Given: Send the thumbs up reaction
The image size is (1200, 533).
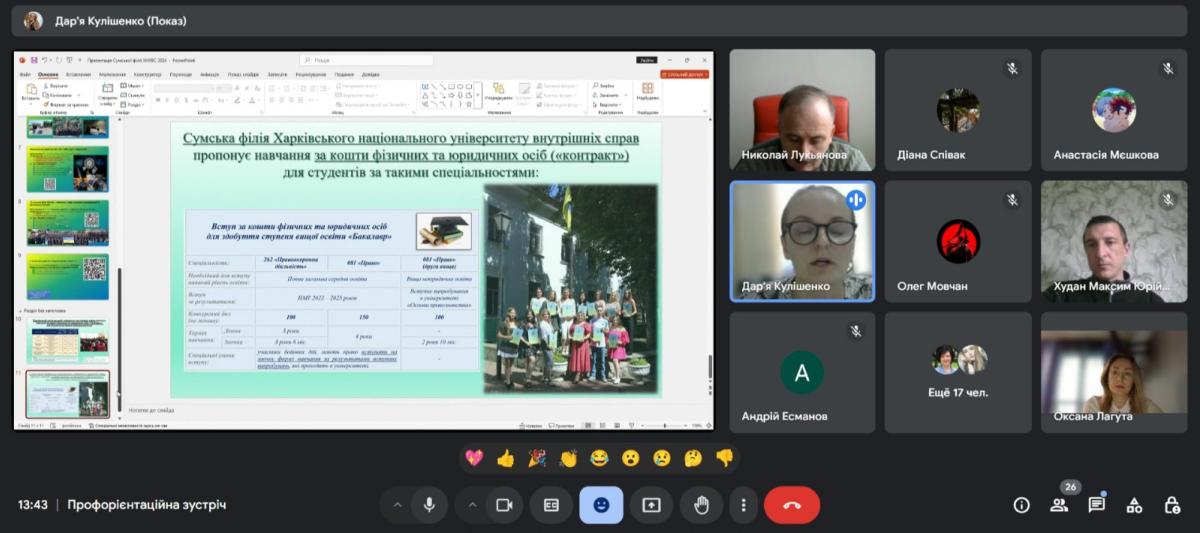Looking at the screenshot, I should pyautogui.click(x=505, y=458).
